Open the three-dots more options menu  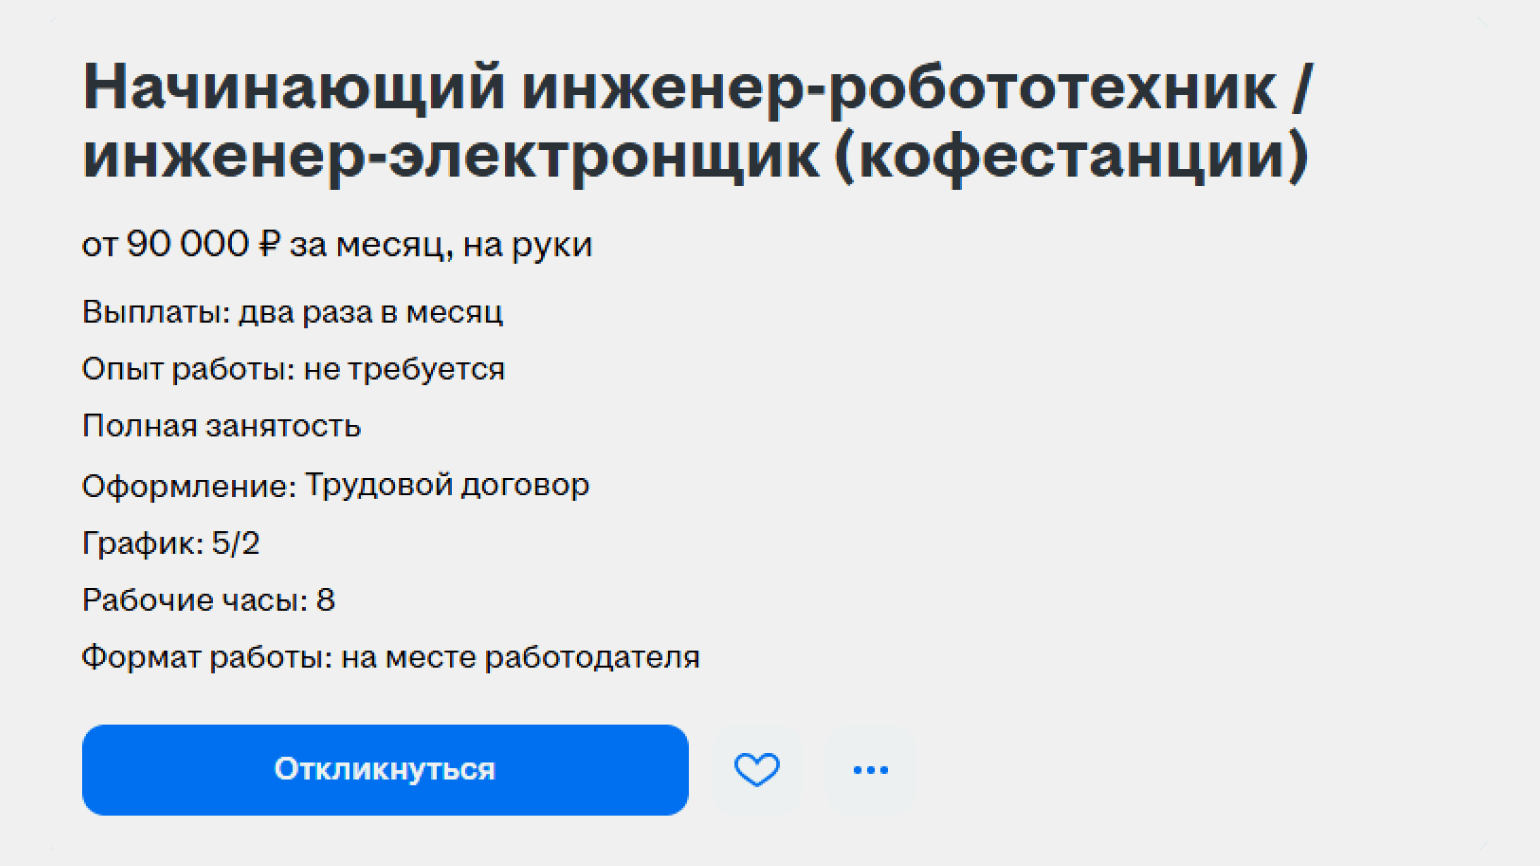pyautogui.click(x=870, y=769)
